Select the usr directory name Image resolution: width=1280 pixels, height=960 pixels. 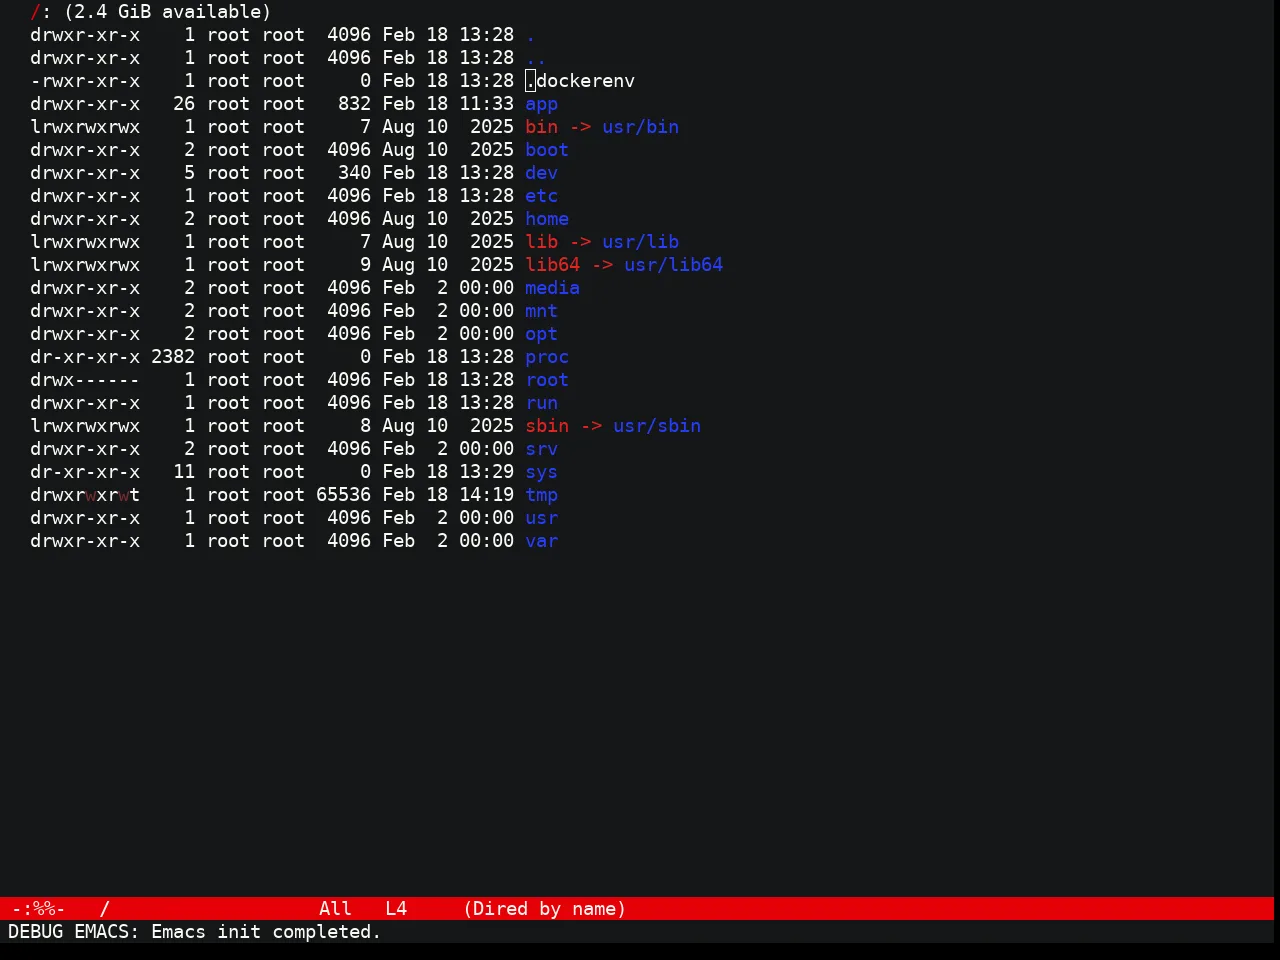tap(541, 518)
